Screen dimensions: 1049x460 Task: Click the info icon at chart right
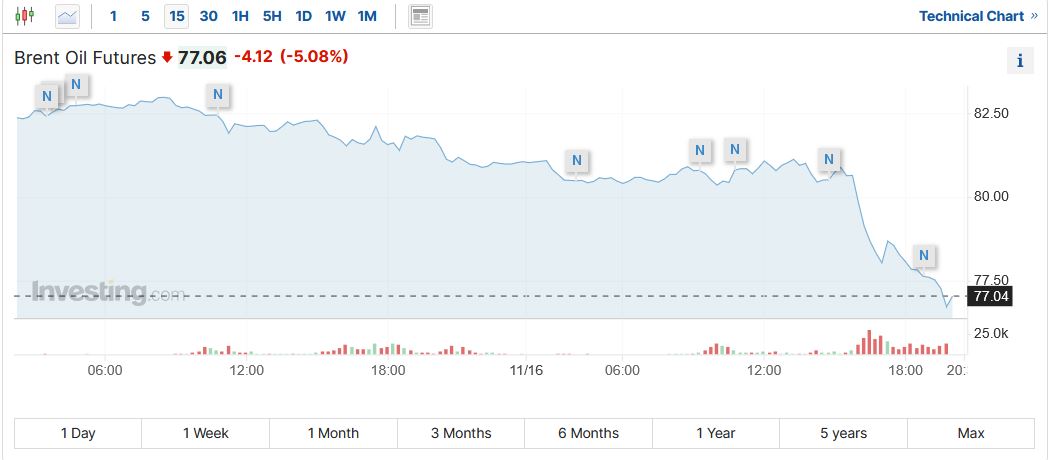coord(1019,61)
